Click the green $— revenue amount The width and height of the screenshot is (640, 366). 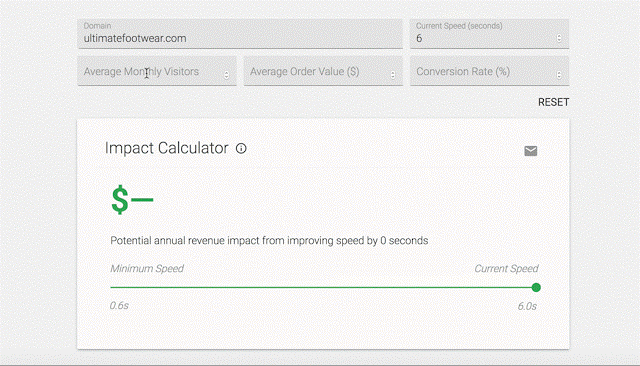[x=132, y=200]
